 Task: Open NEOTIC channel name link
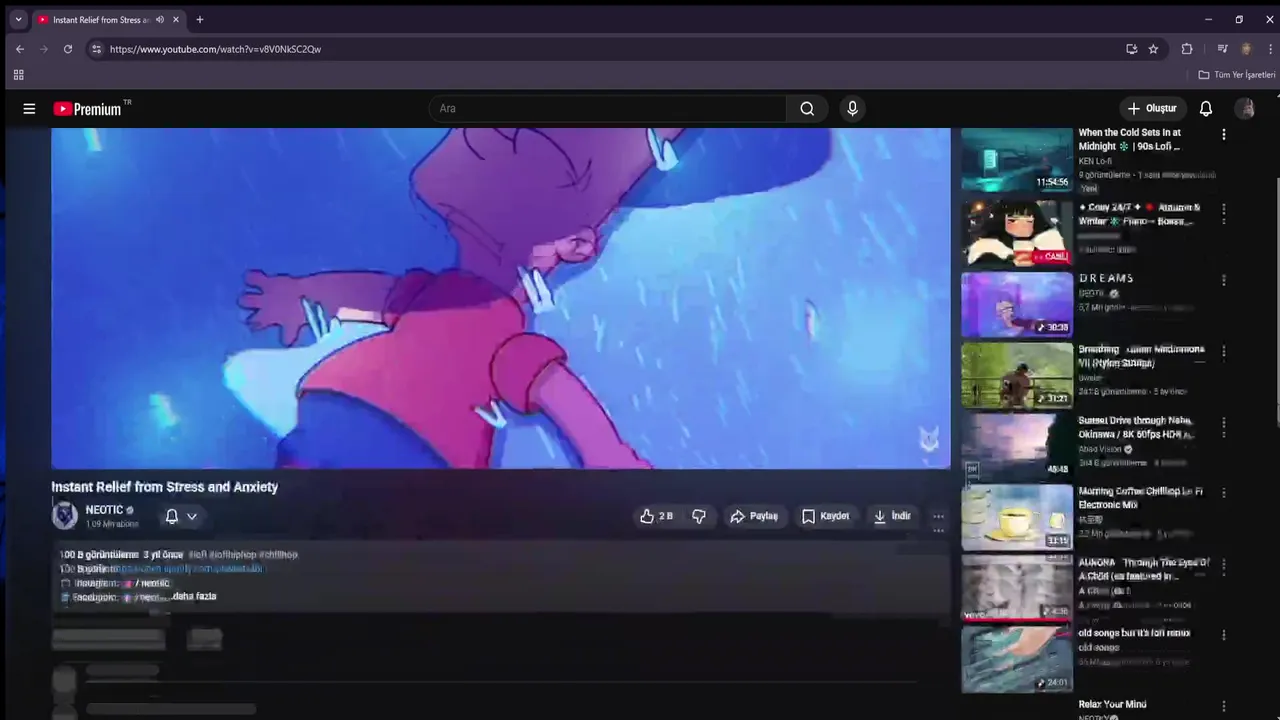click(104, 510)
